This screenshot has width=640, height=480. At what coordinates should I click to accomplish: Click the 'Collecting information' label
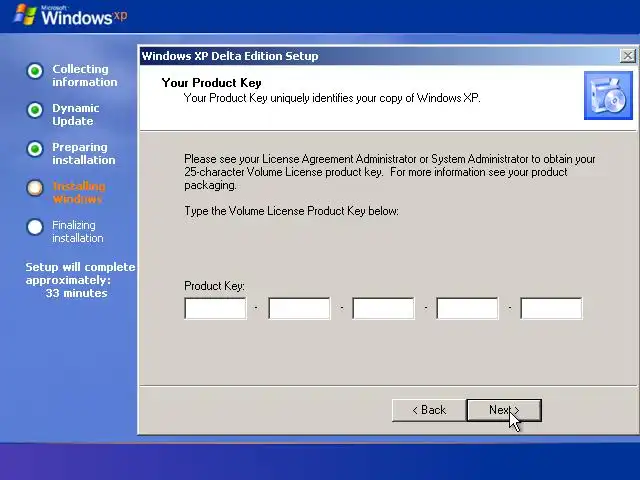pos(84,76)
